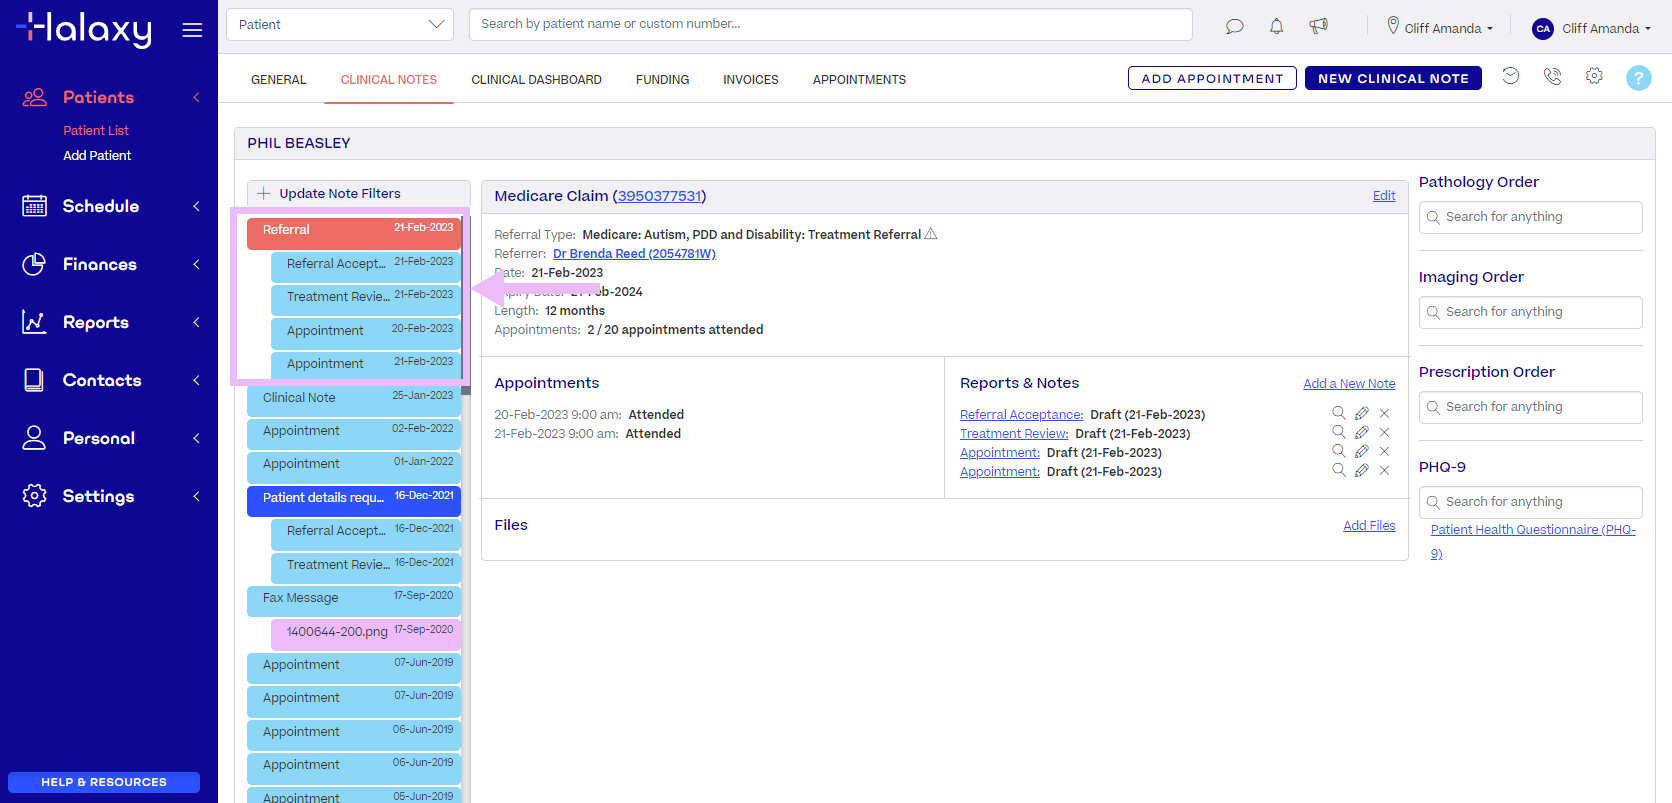Open the hamburger menu beside Halaxy logo
The height and width of the screenshot is (803, 1672).
[x=192, y=30]
